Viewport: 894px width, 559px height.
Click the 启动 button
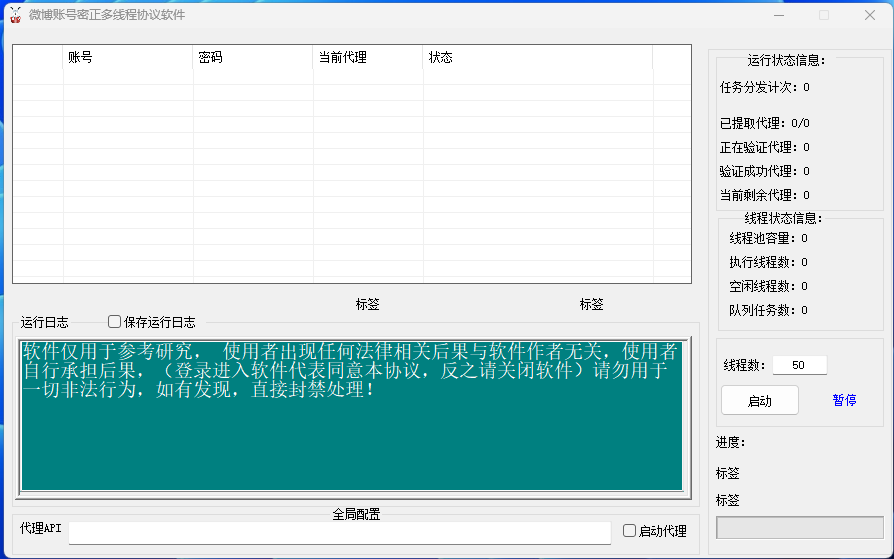[759, 400]
